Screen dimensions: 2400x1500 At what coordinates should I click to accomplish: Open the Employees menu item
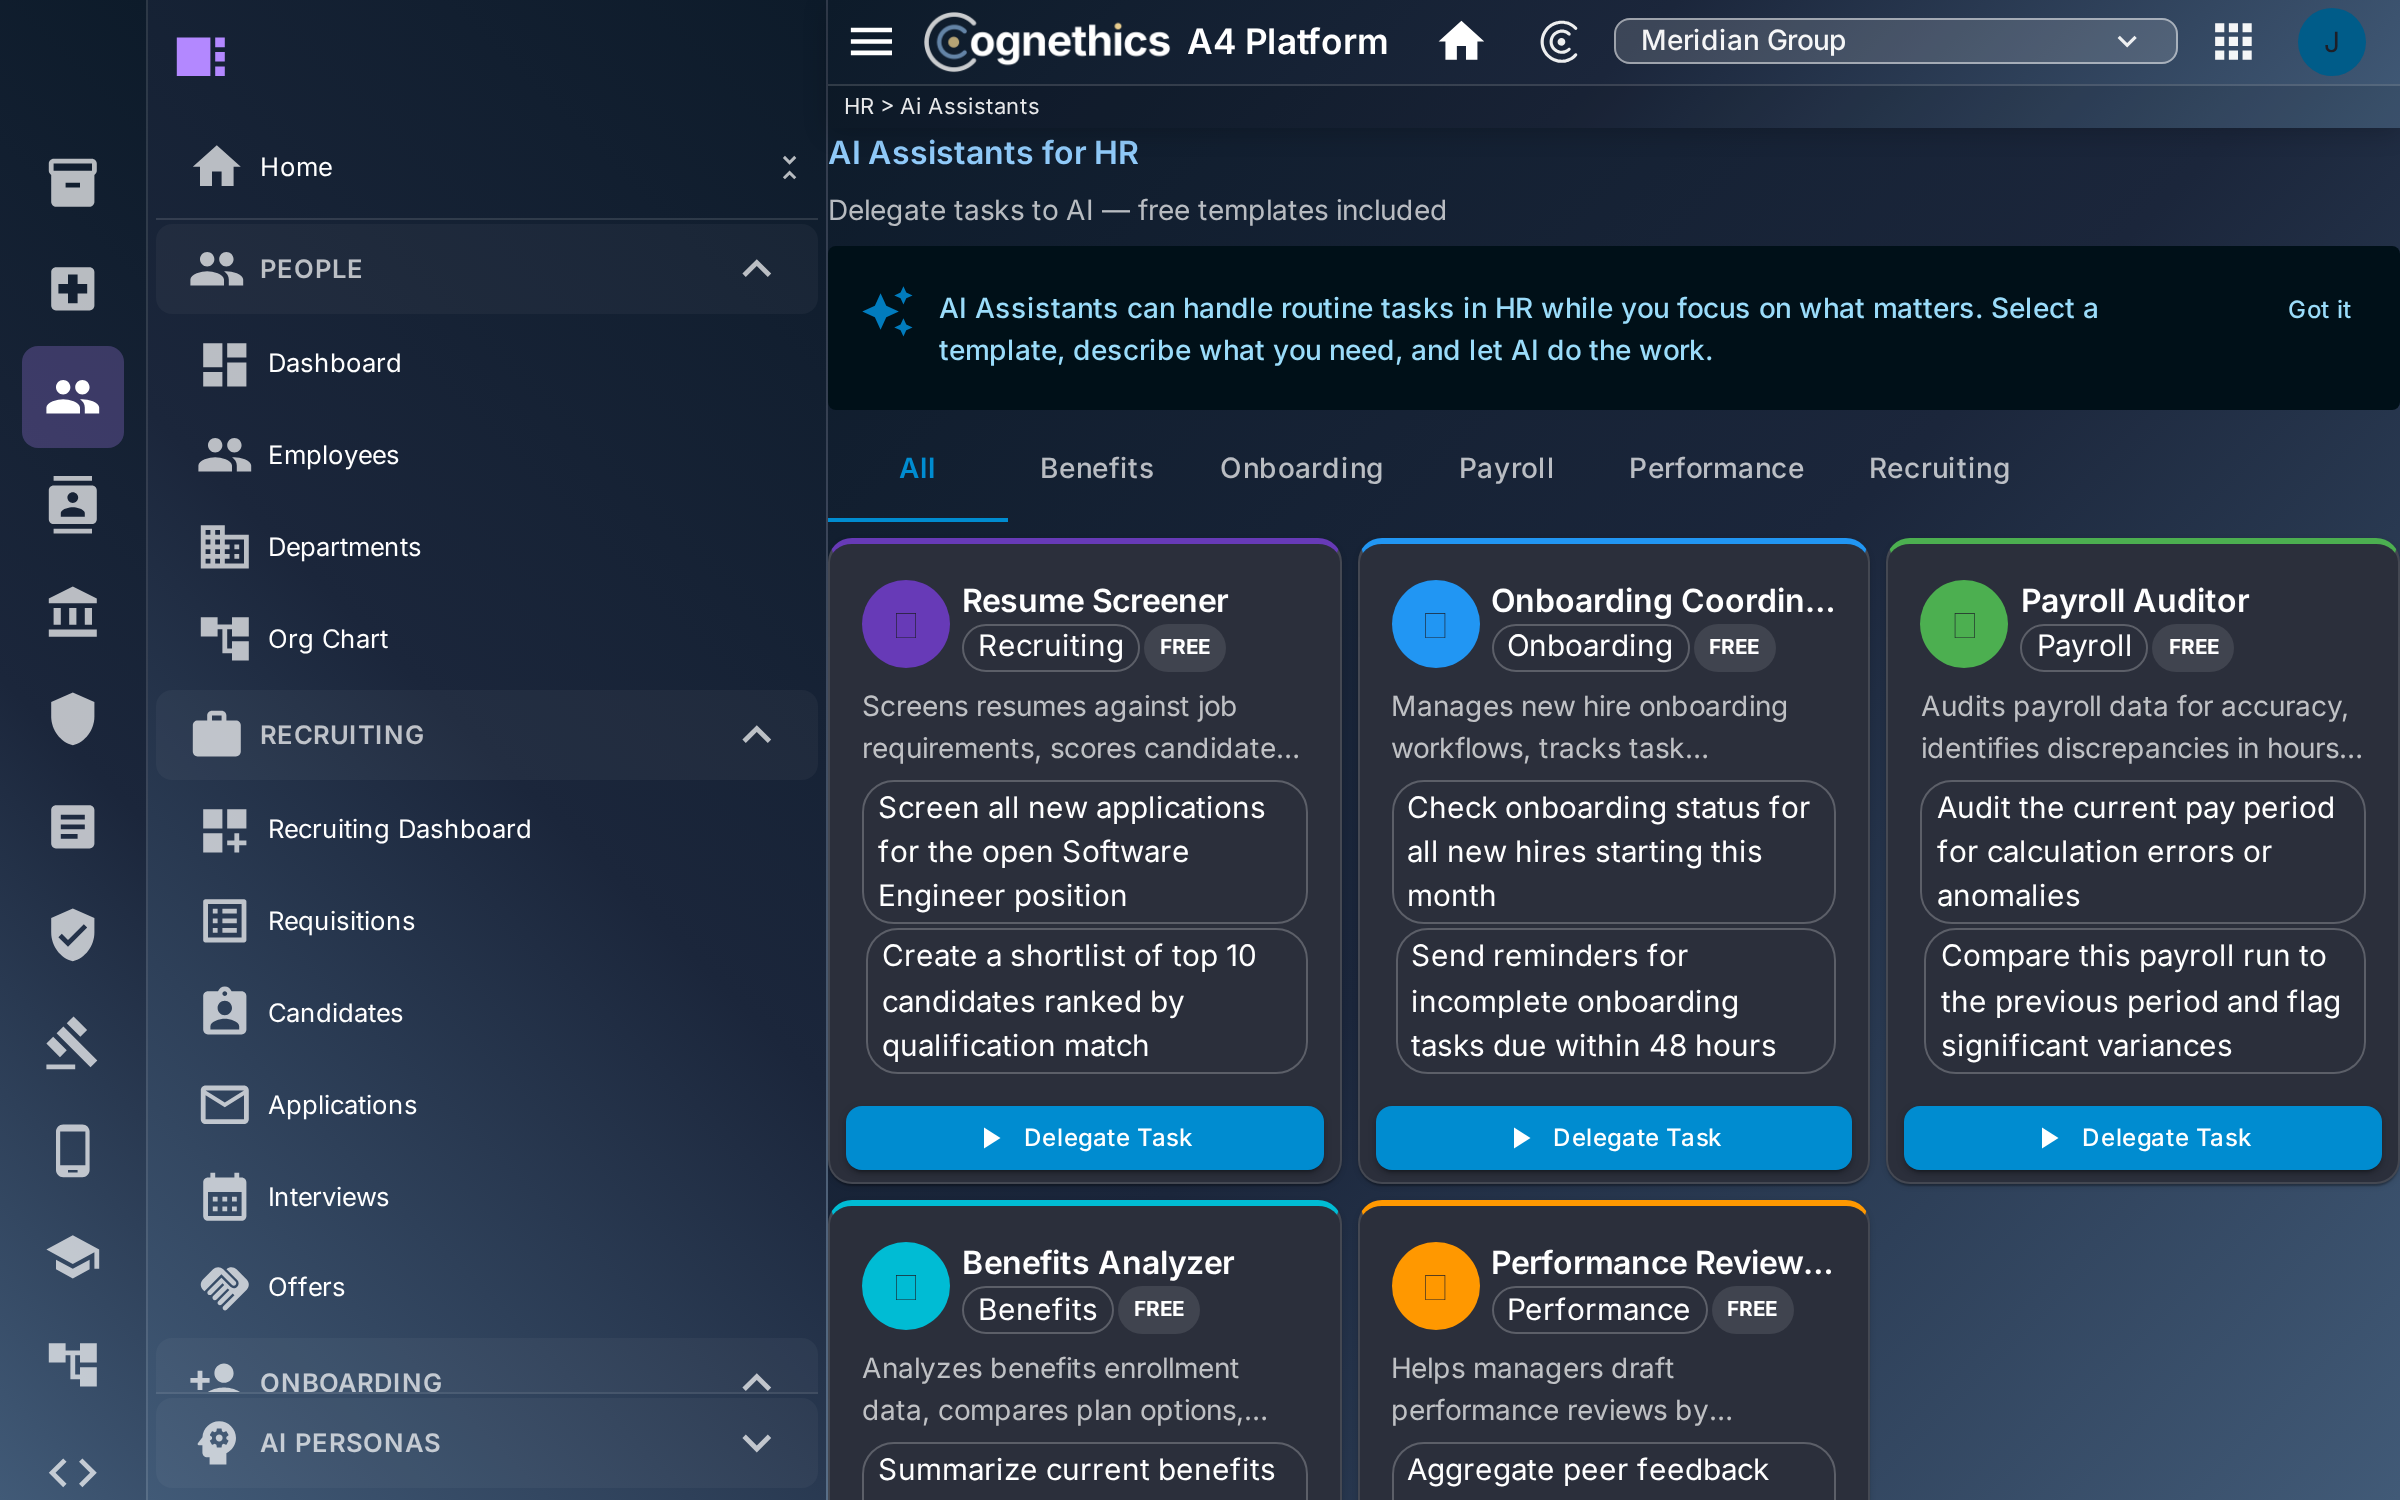[487, 455]
